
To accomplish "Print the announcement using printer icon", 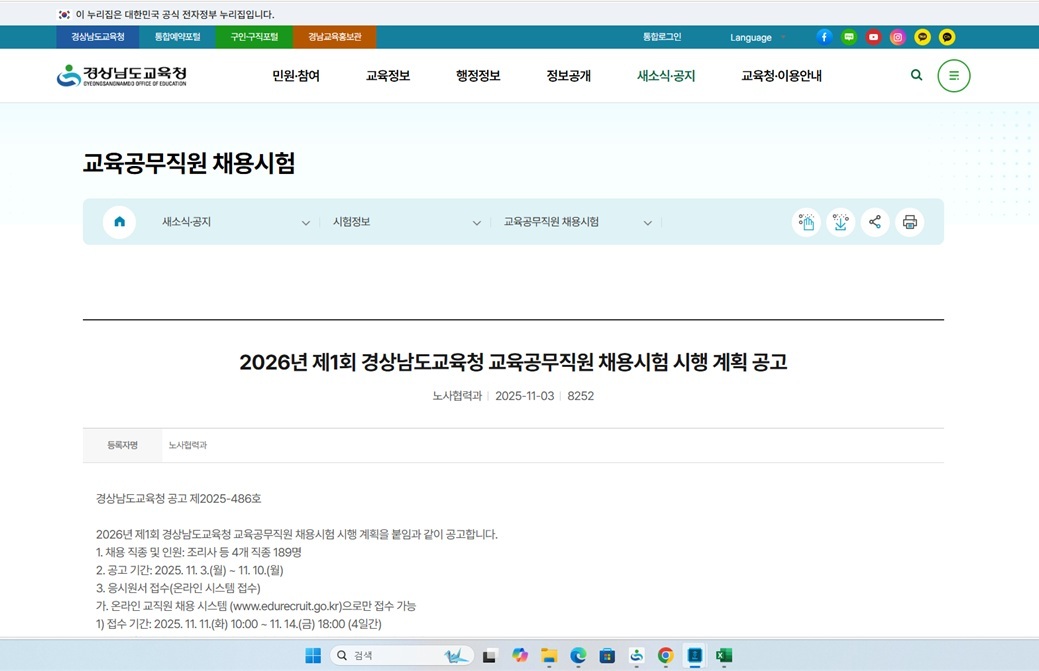I will [909, 222].
